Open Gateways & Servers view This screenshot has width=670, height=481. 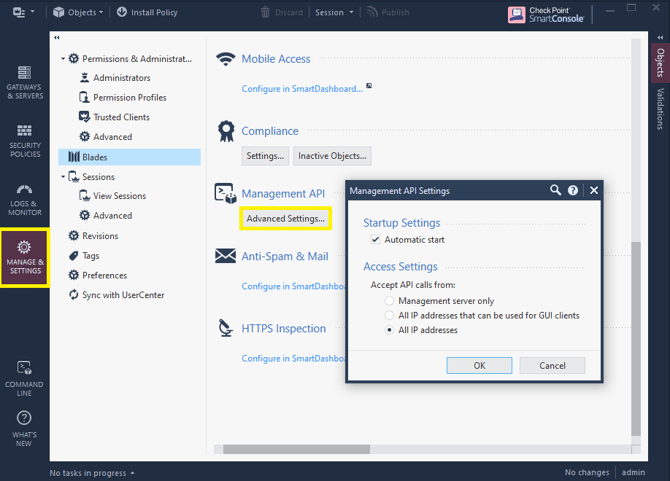pos(24,82)
